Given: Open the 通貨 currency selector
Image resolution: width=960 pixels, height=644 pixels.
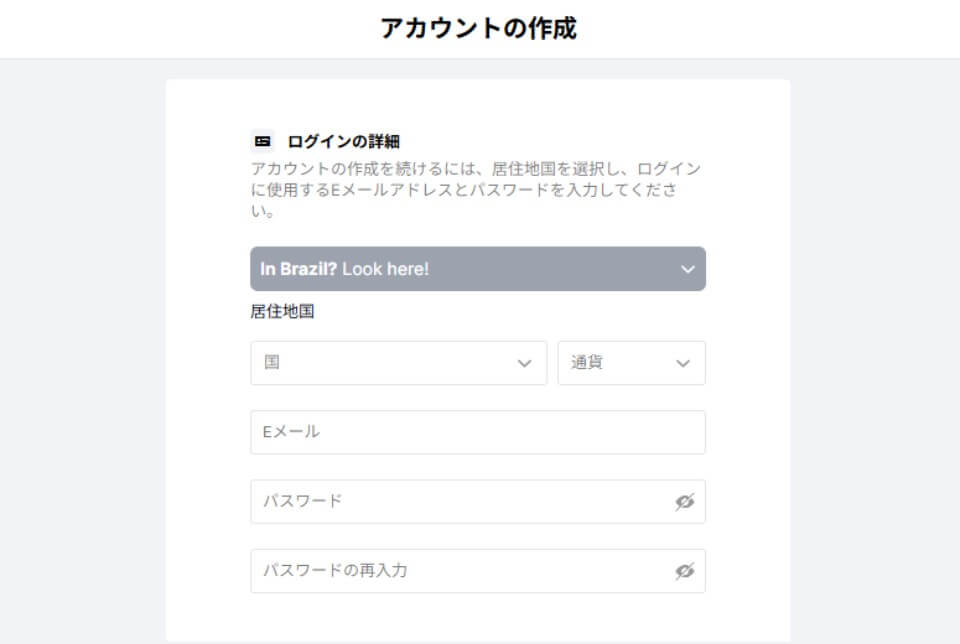Looking at the screenshot, I should [631, 363].
